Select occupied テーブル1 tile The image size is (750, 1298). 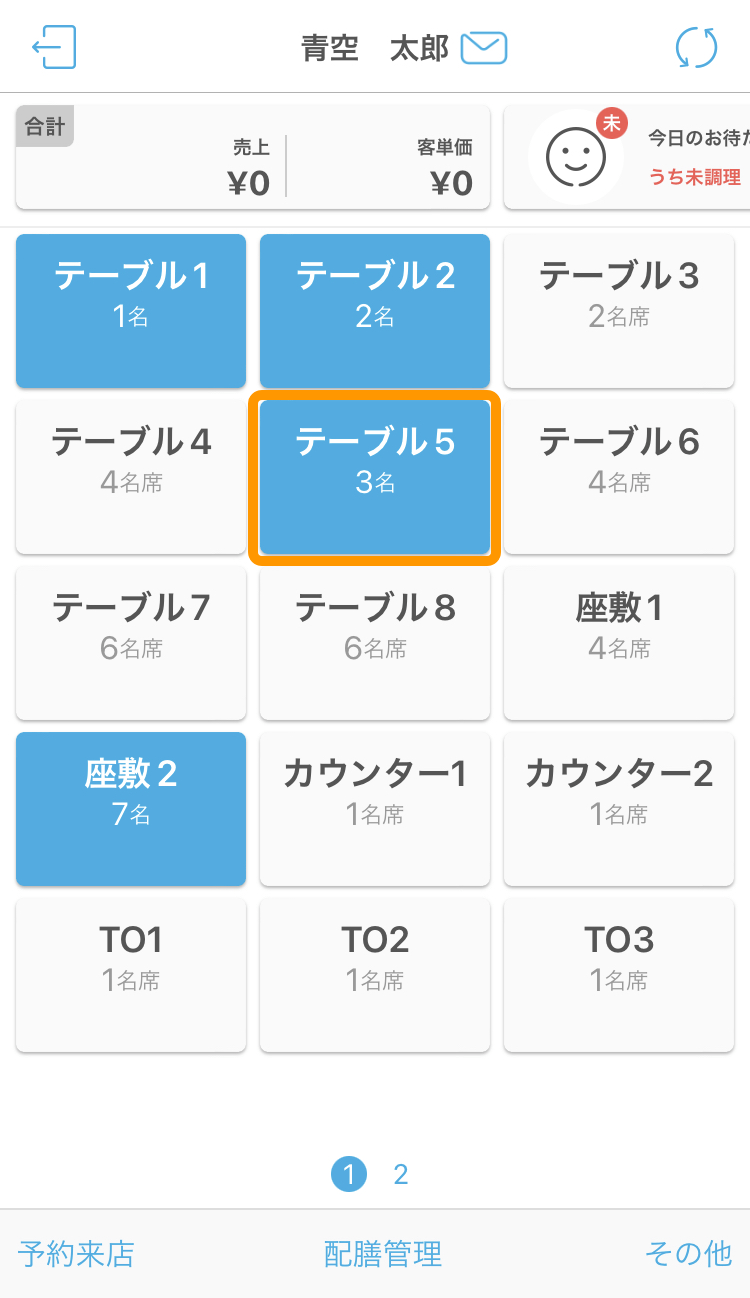pos(131,311)
